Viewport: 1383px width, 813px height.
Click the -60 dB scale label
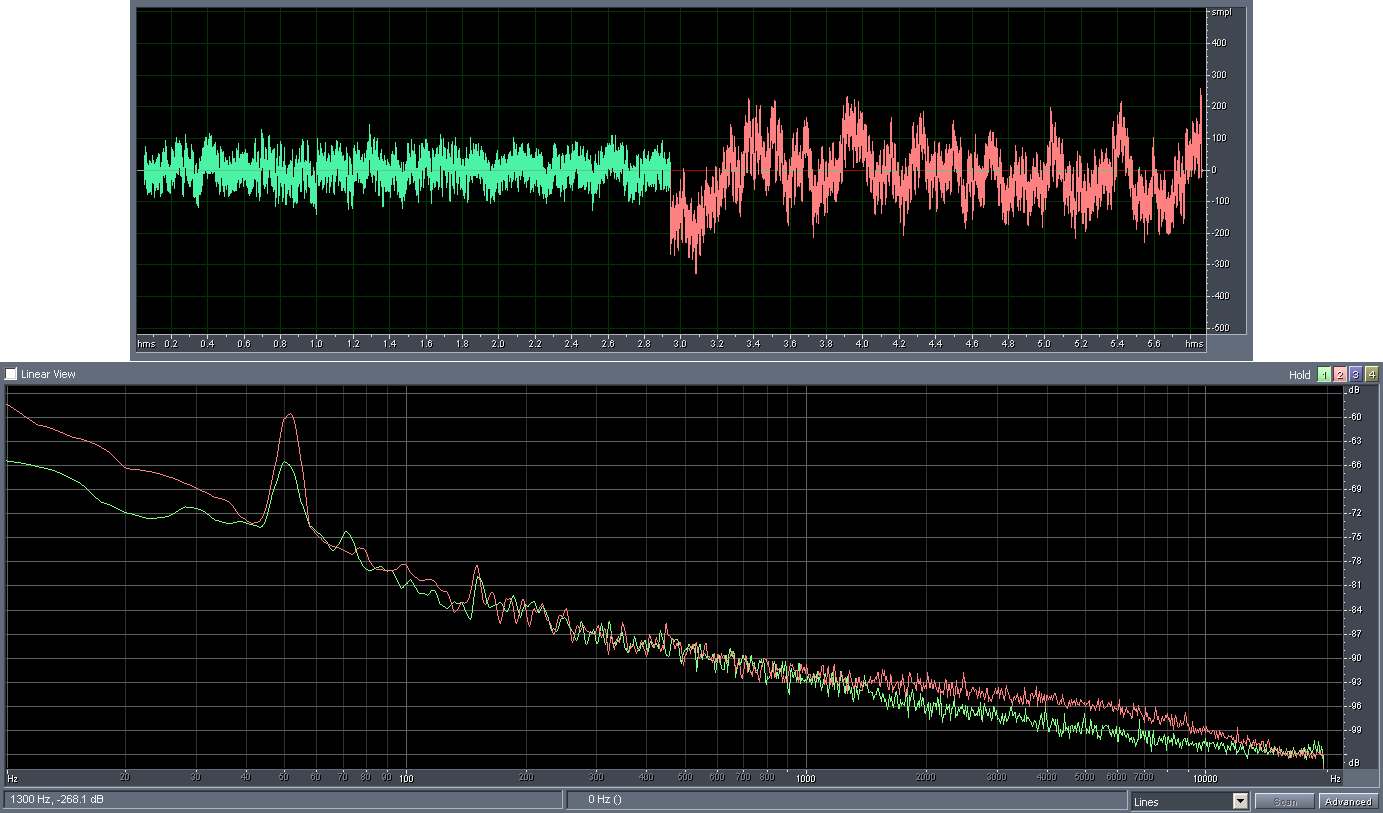click(1357, 417)
